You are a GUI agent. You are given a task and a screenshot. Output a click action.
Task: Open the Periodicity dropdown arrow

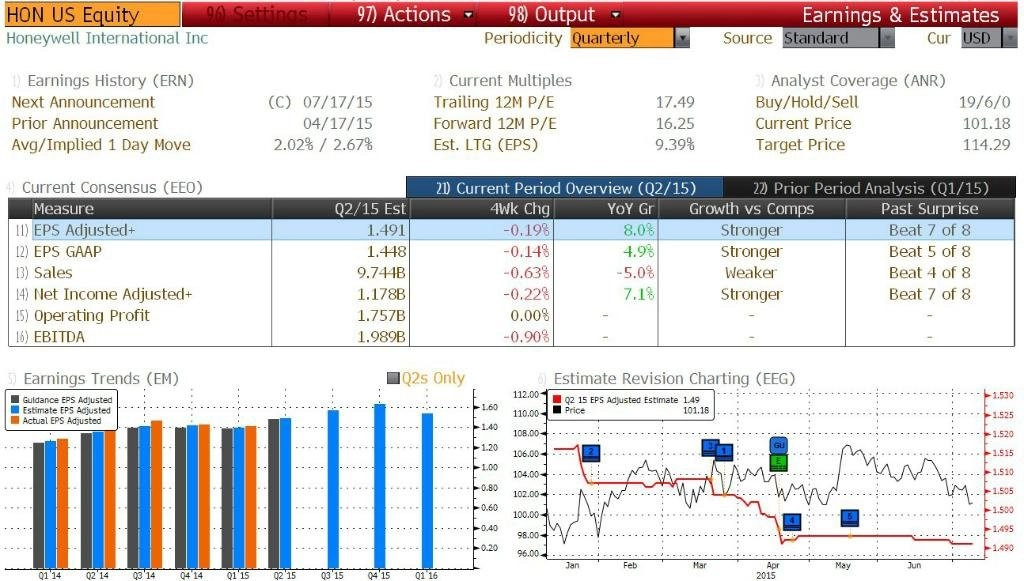tap(682, 39)
